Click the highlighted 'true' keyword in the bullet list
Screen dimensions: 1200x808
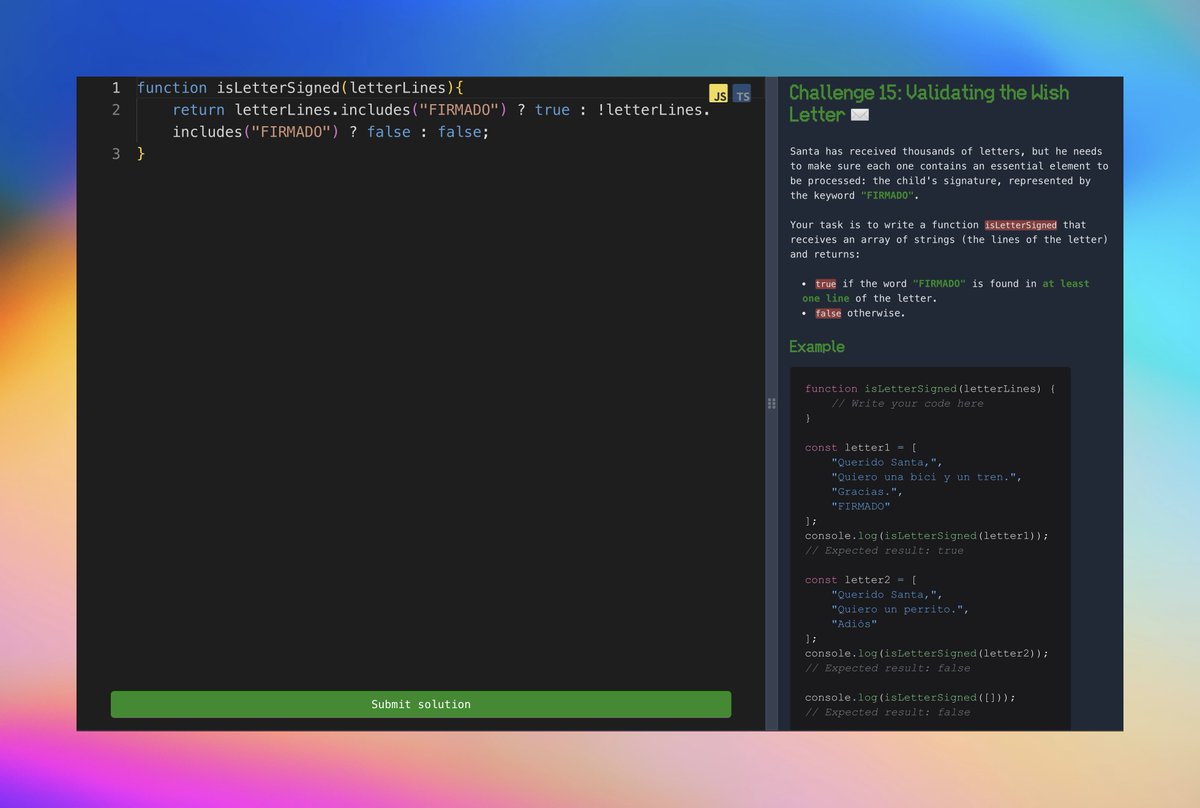pyautogui.click(x=825, y=284)
